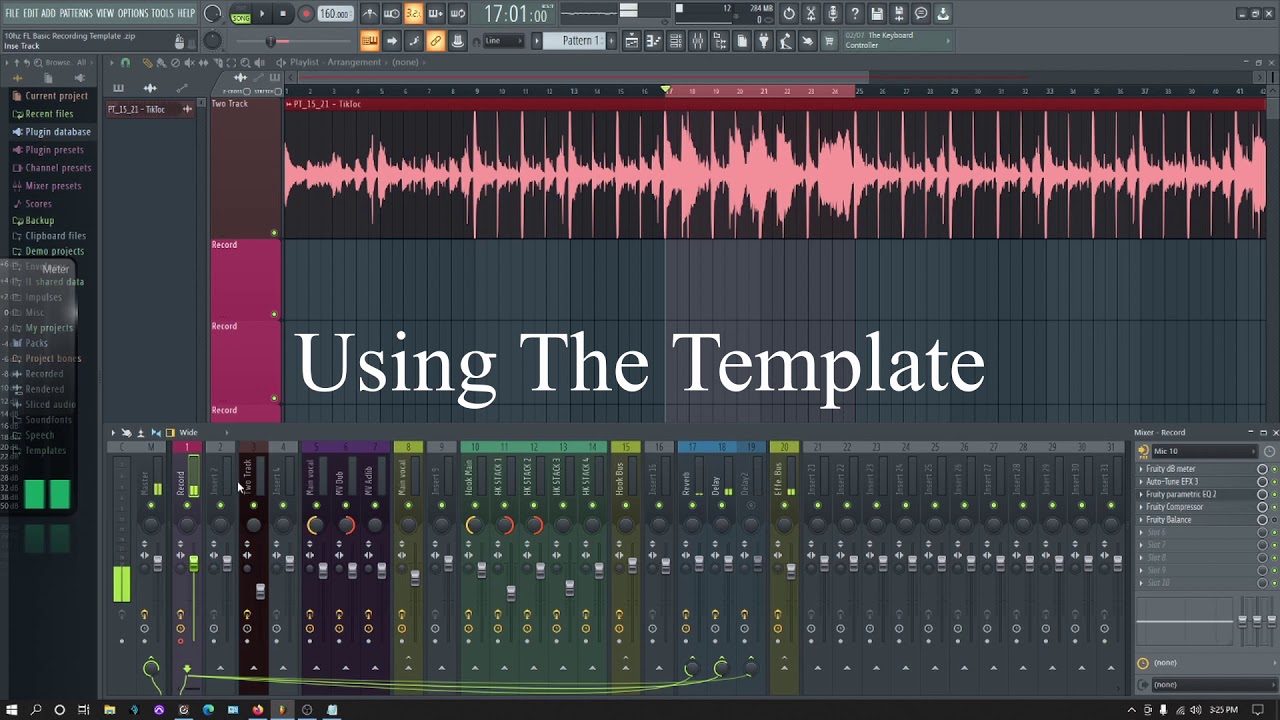Click the undo history icon in toolbar
Screen dimensions: 1280x720
pos(789,14)
